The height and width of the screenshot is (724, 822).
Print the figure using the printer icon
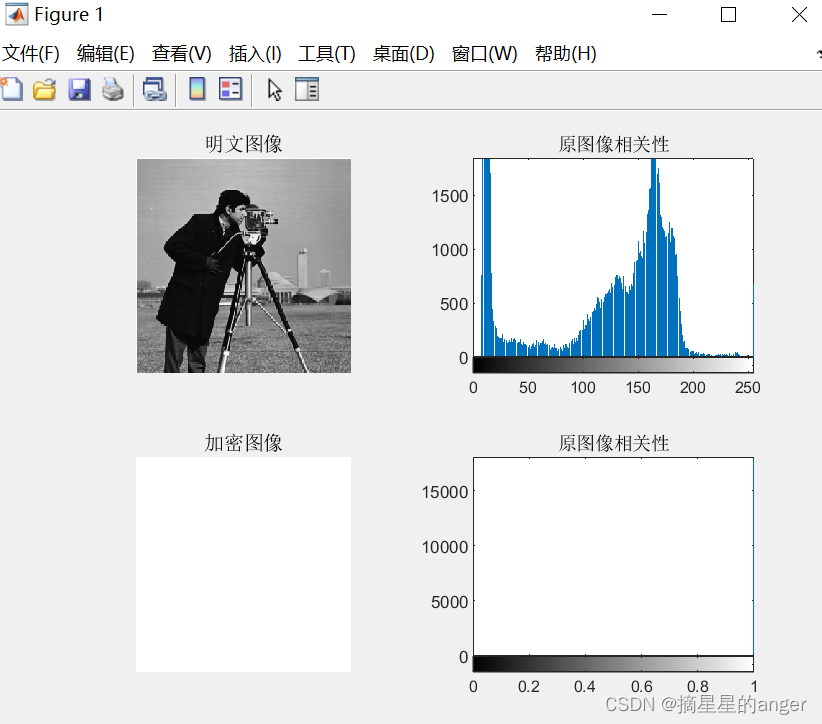point(113,89)
